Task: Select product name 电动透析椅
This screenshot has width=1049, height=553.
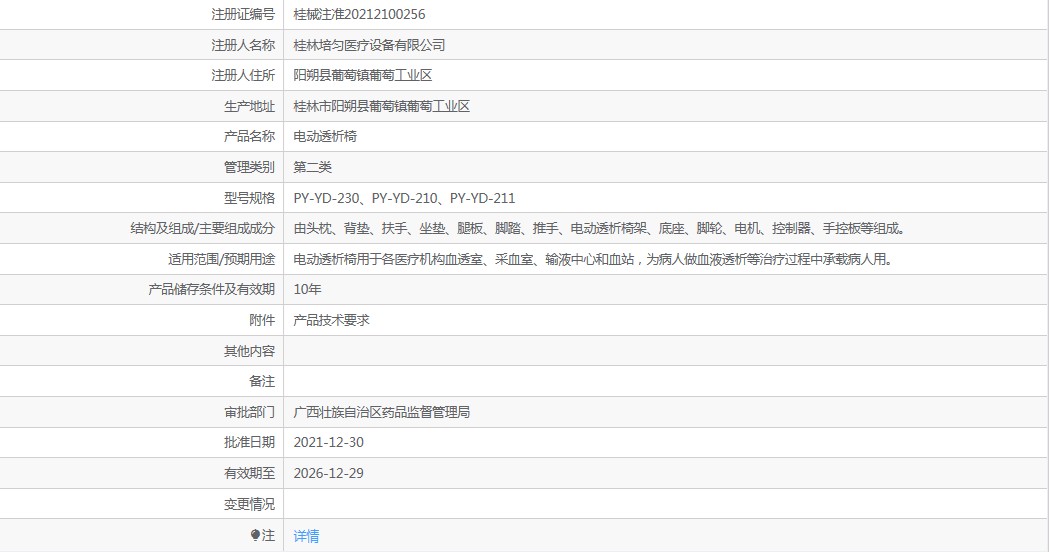Action: tap(325, 136)
